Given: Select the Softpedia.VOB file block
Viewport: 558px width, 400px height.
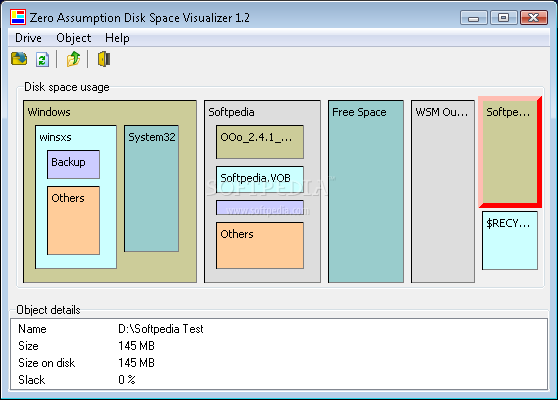Looking at the screenshot, I should click(x=260, y=179).
